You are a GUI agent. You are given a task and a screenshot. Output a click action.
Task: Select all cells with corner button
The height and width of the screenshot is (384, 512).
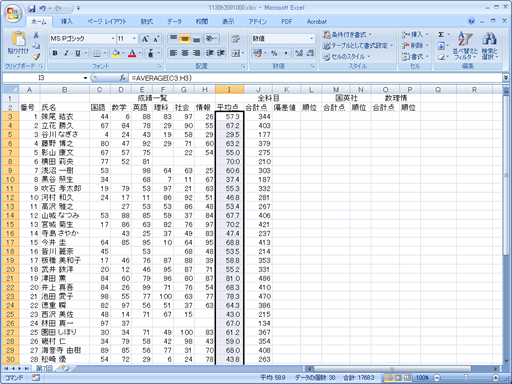point(10,89)
